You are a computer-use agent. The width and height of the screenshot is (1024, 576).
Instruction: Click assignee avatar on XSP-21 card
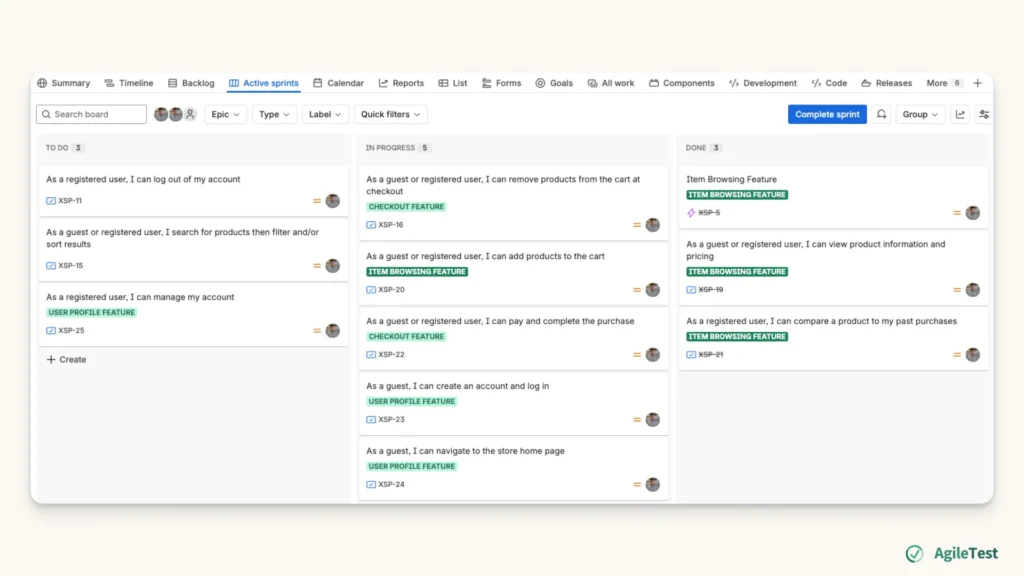coord(972,355)
